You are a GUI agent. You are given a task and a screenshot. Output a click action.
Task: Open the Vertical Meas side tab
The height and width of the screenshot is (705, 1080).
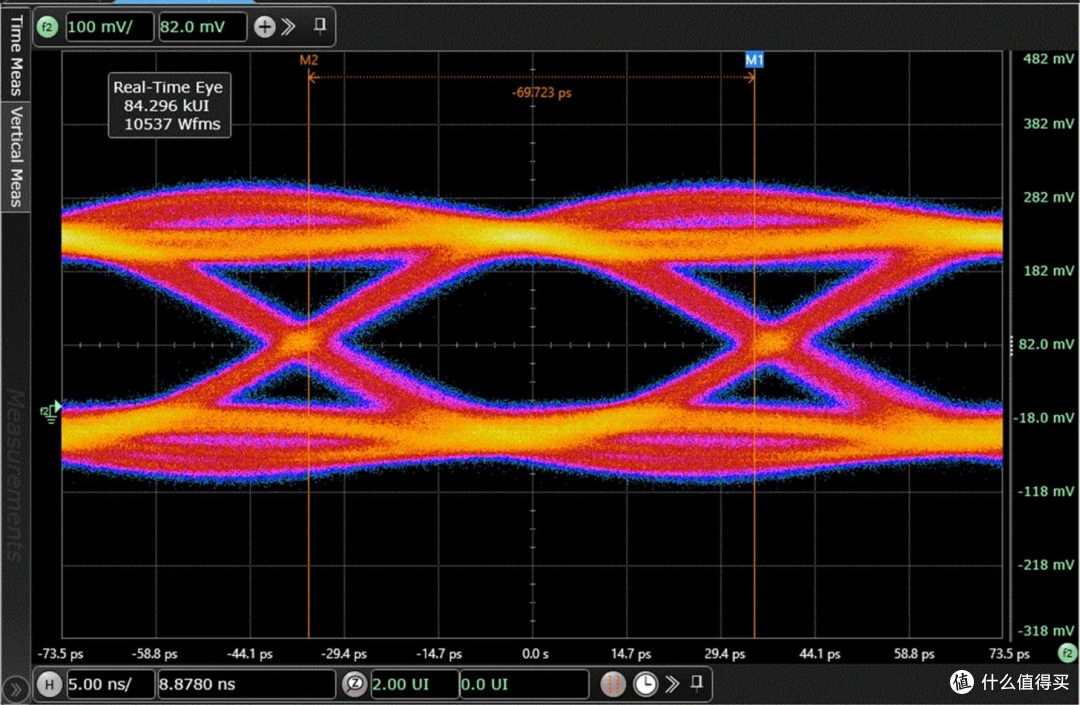tap(16, 157)
